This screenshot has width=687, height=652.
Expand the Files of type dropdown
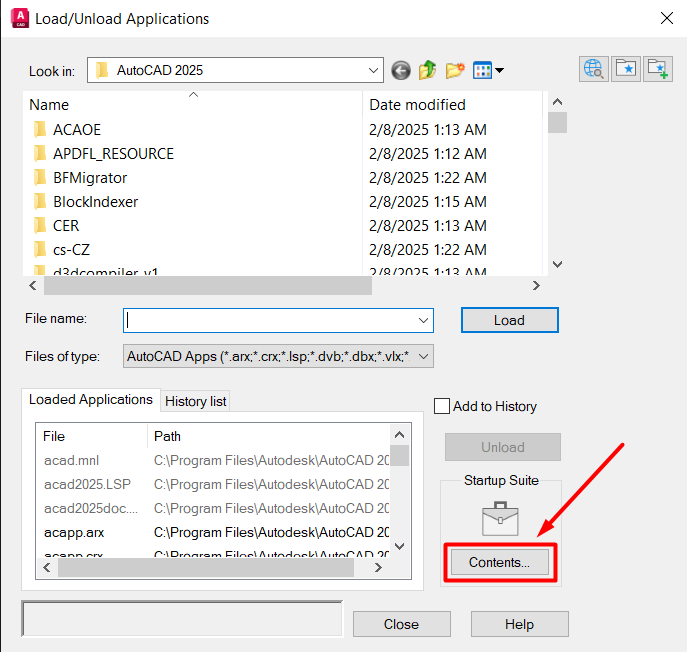[424, 356]
